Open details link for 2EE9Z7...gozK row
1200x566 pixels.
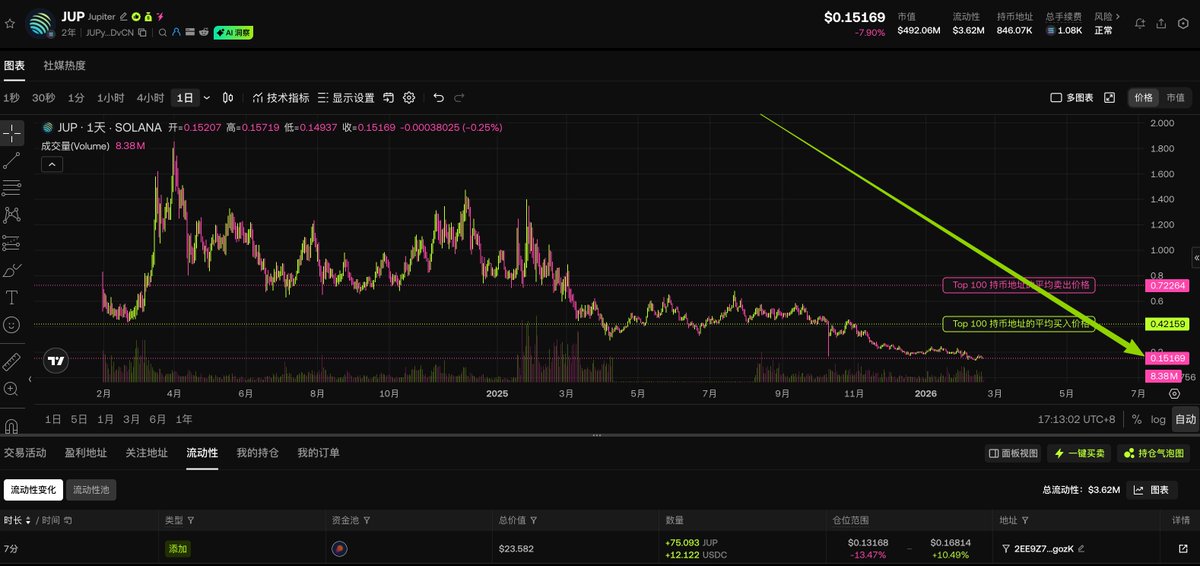[1183, 549]
